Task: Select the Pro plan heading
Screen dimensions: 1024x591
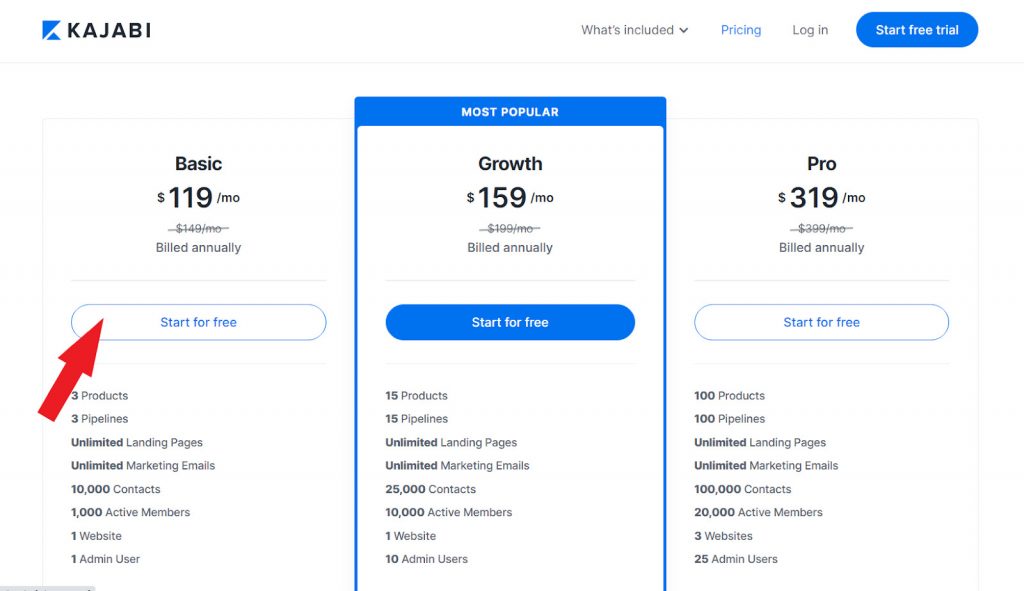Action: [822, 163]
